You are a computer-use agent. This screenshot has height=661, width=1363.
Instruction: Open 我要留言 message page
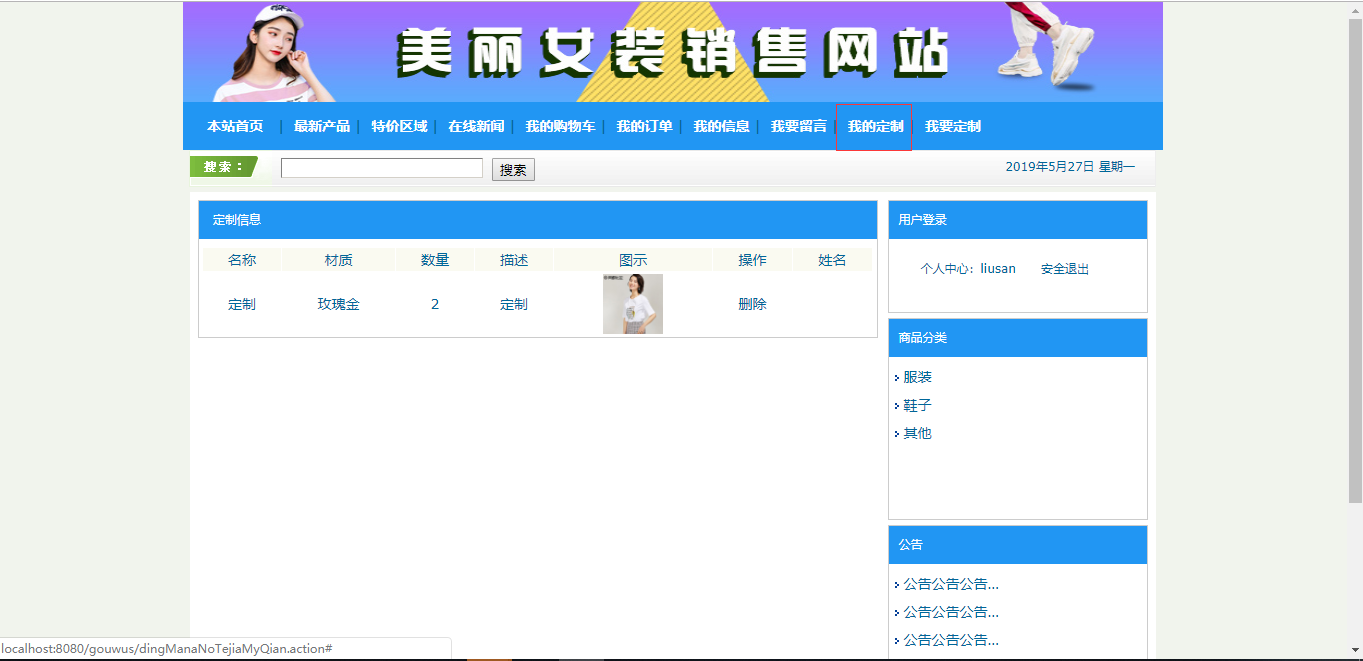click(799, 126)
